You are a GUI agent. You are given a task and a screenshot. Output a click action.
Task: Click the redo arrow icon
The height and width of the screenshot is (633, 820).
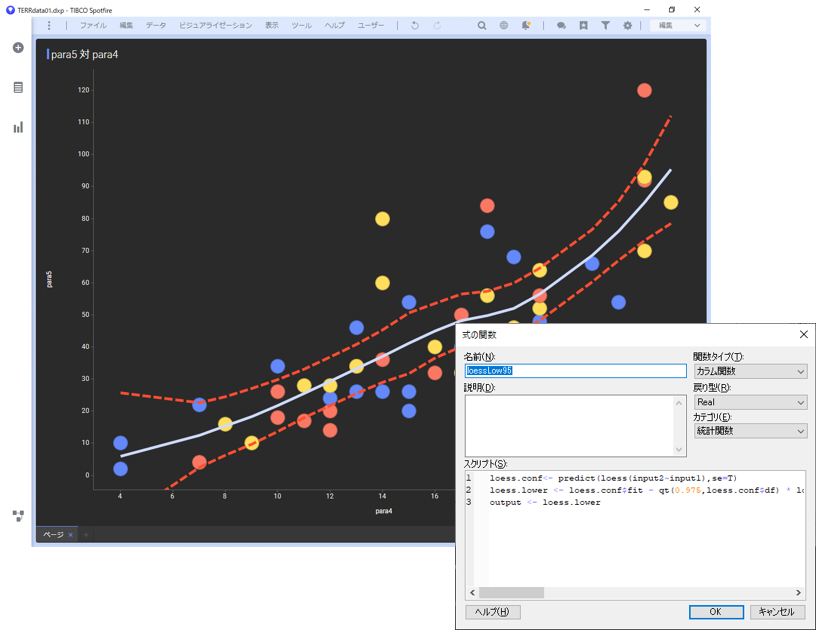pos(437,25)
